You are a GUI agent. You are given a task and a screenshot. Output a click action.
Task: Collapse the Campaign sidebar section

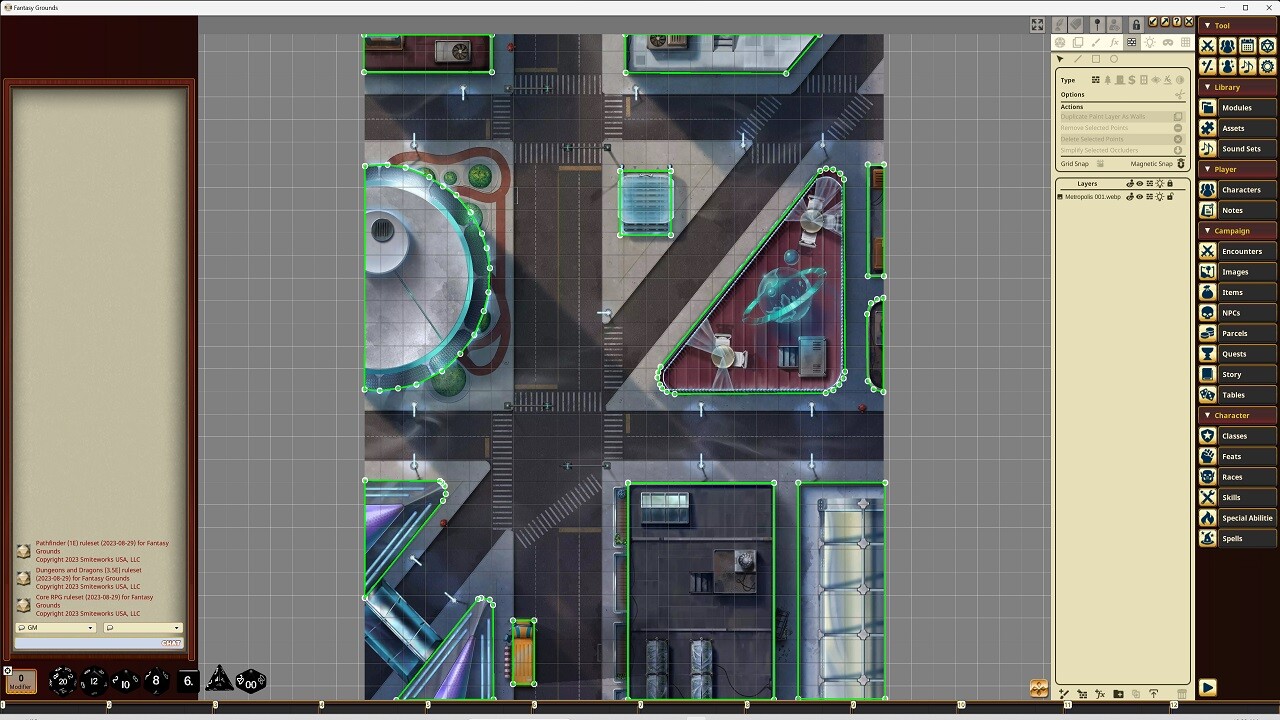1208,231
